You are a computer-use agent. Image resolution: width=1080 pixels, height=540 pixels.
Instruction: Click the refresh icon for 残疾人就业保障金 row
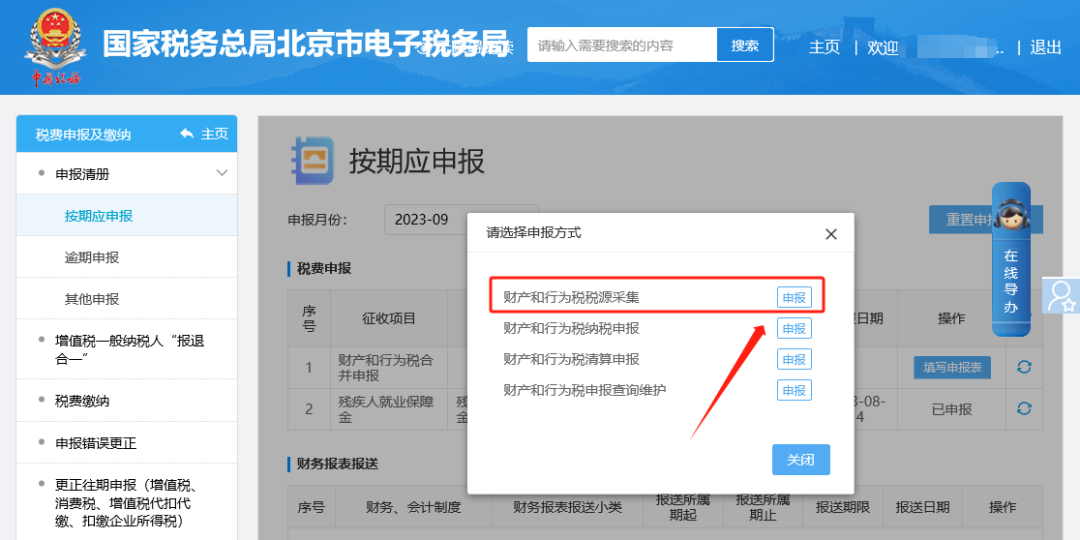click(x=1024, y=408)
